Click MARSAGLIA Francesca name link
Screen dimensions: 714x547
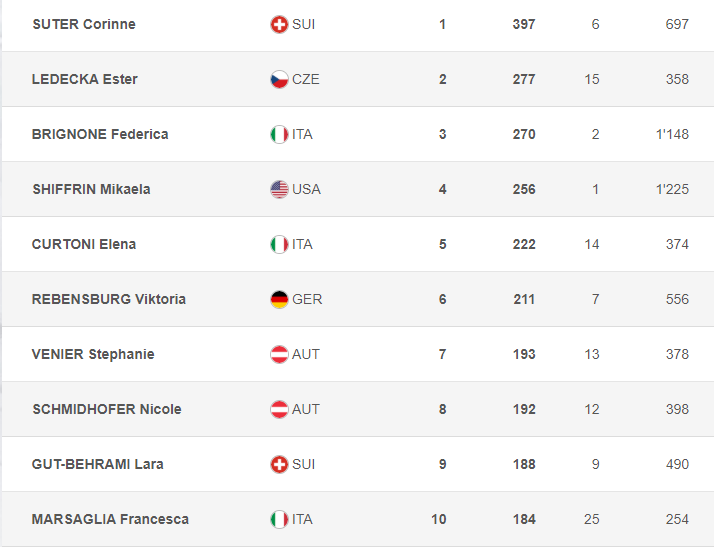click(x=110, y=519)
